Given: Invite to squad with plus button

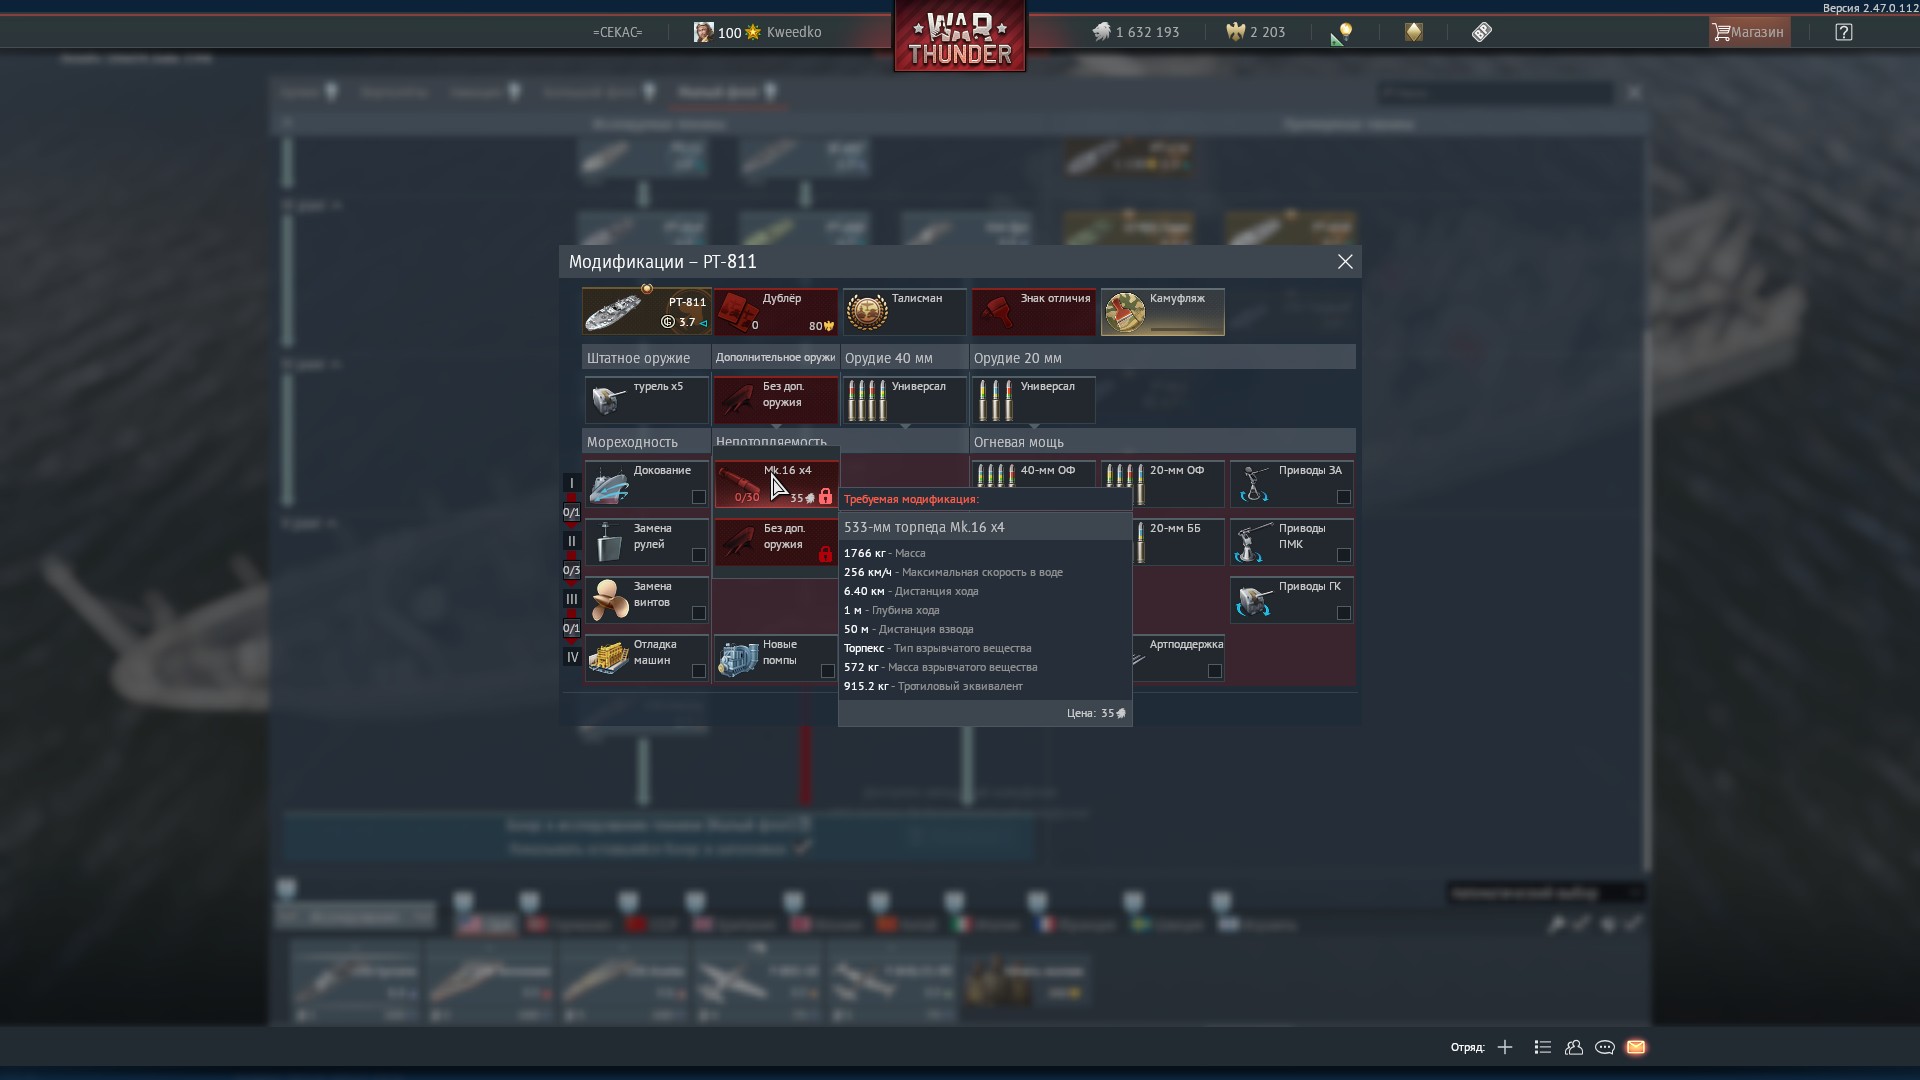Looking at the screenshot, I should click(1505, 1047).
